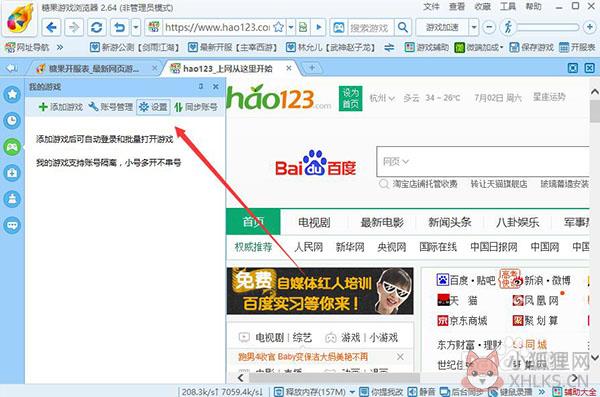This screenshot has height=397, width=600.
Task: Open the 新游公测【剑雨江湖】 link
Action: point(135,47)
